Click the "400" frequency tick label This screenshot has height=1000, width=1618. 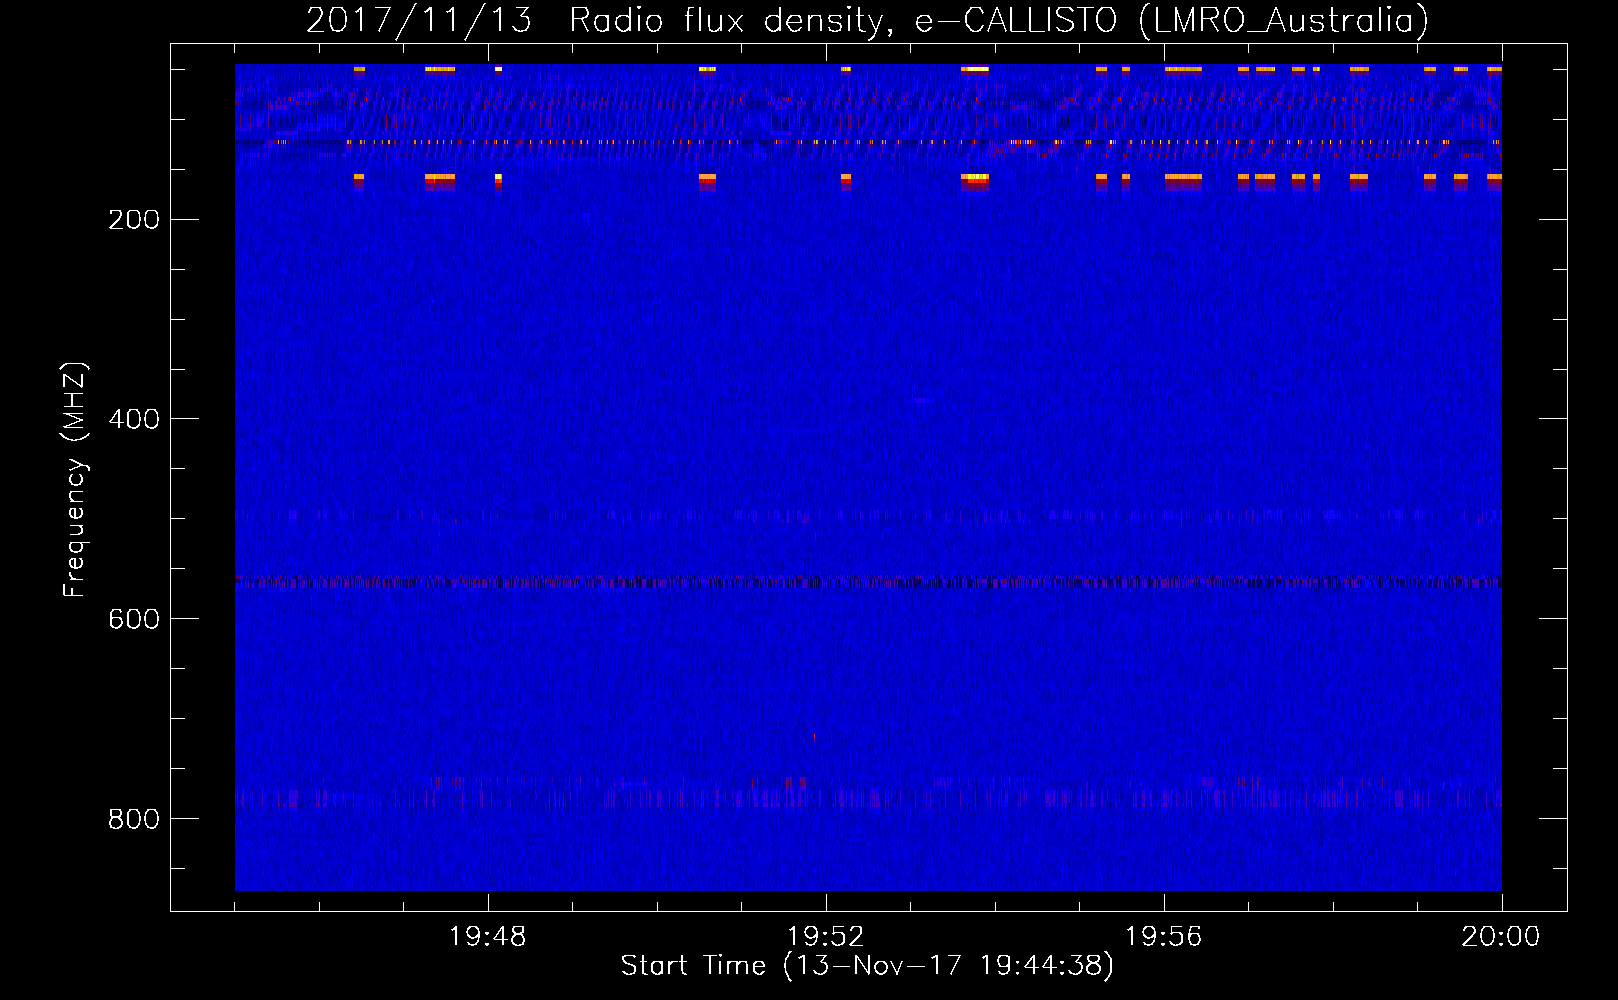point(134,419)
